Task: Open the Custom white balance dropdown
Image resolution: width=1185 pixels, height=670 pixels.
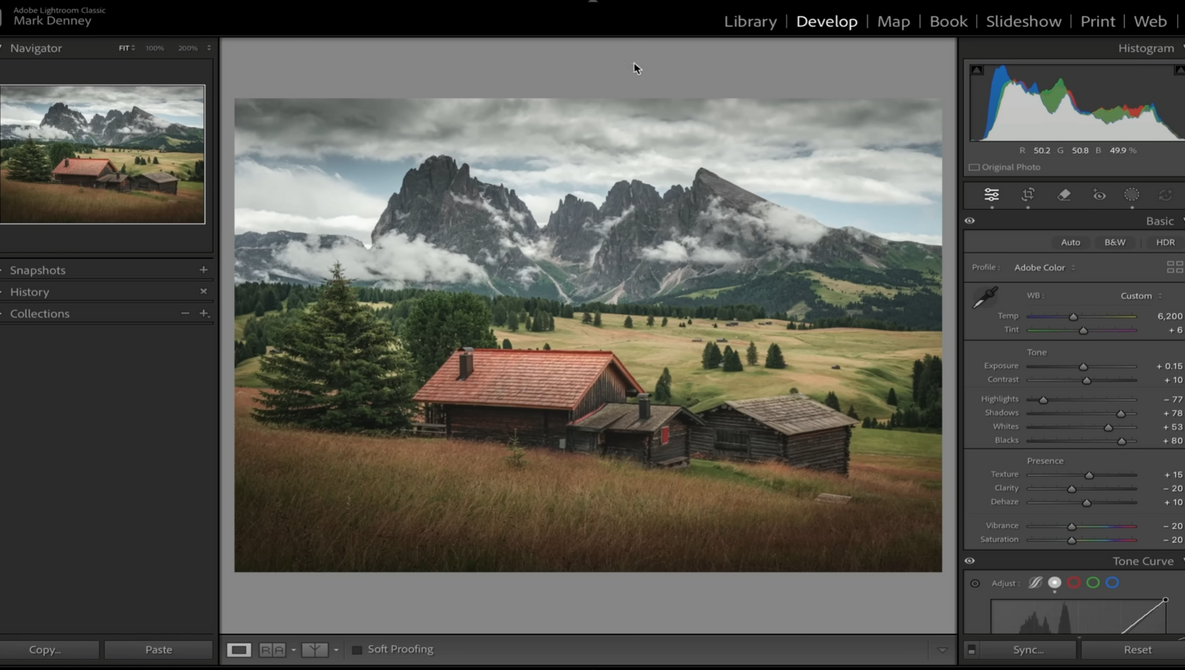Action: (1137, 295)
